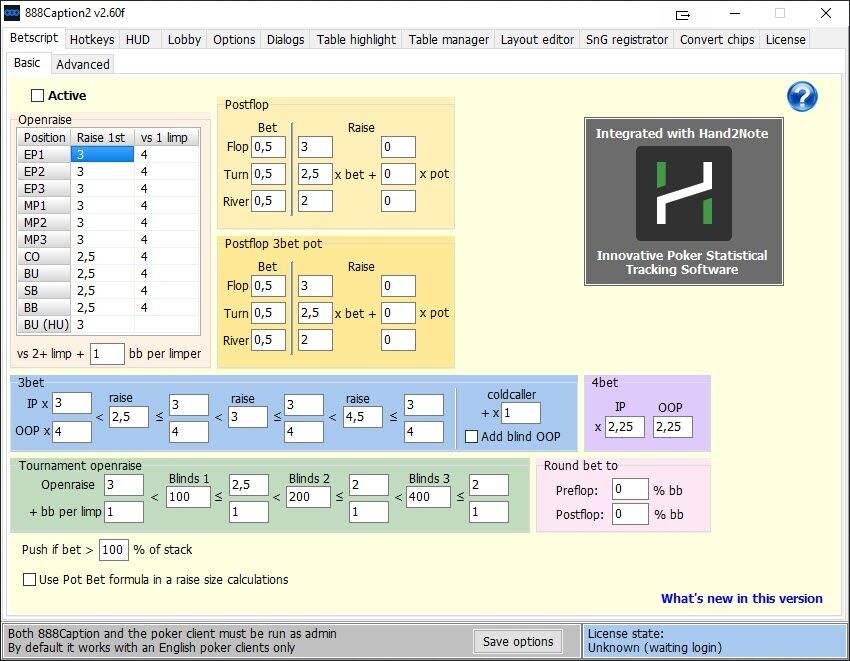
Task: Switch to the Hotkeys tab
Action: [x=92, y=40]
